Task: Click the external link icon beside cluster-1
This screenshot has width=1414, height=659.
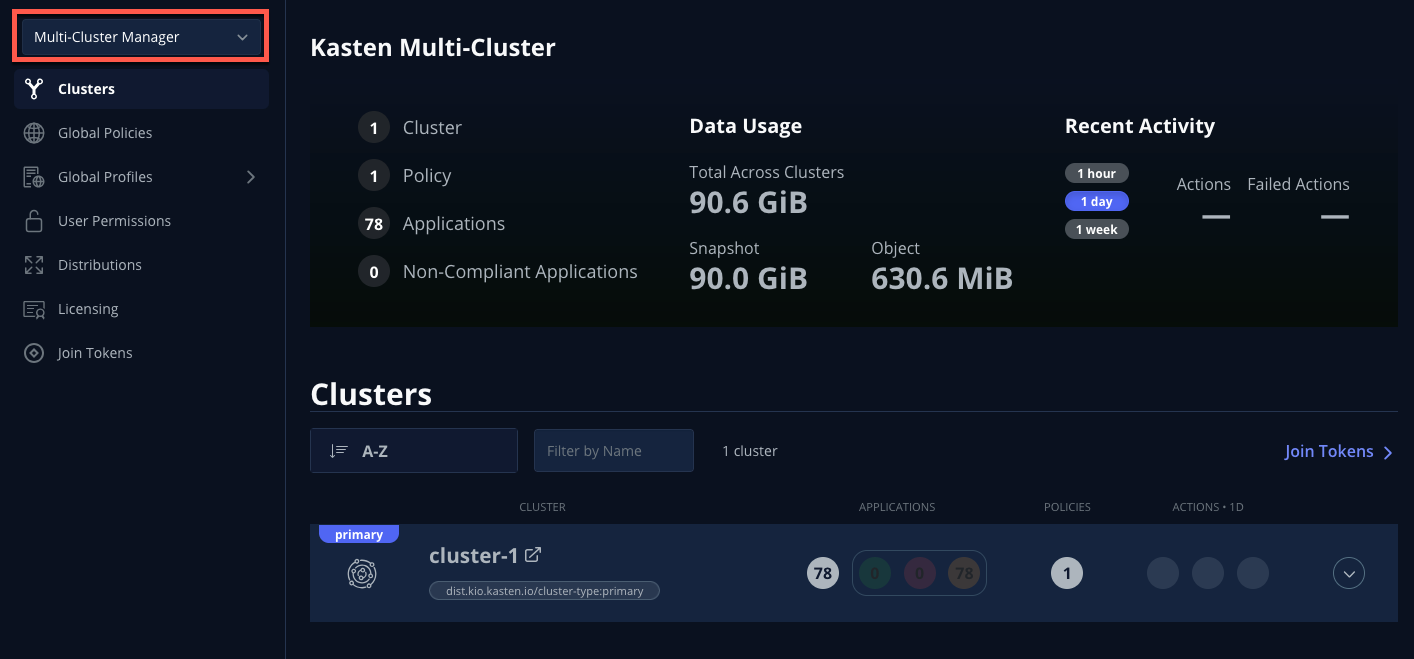Action: point(533,554)
